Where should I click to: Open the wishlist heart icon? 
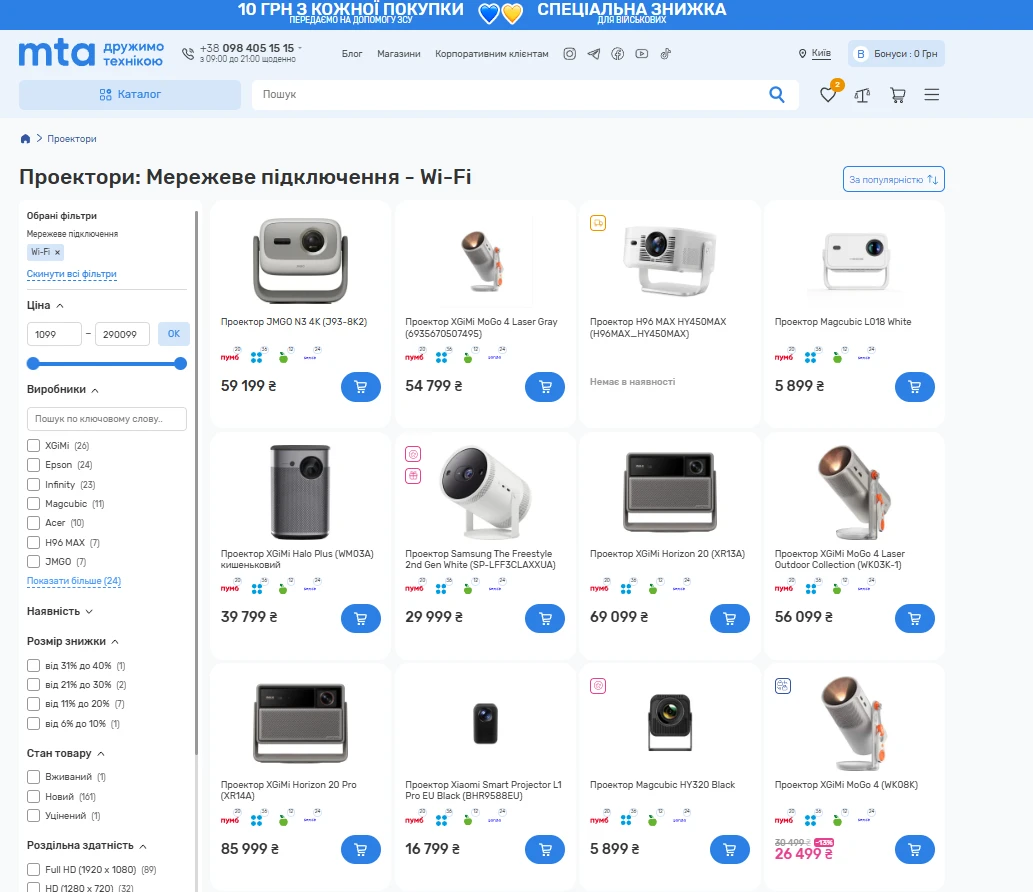(x=828, y=95)
